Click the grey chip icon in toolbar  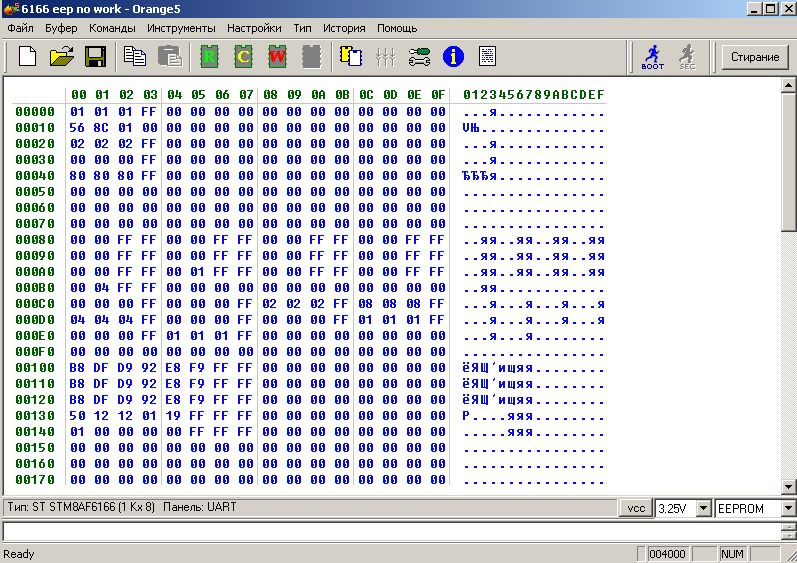click(x=312, y=56)
